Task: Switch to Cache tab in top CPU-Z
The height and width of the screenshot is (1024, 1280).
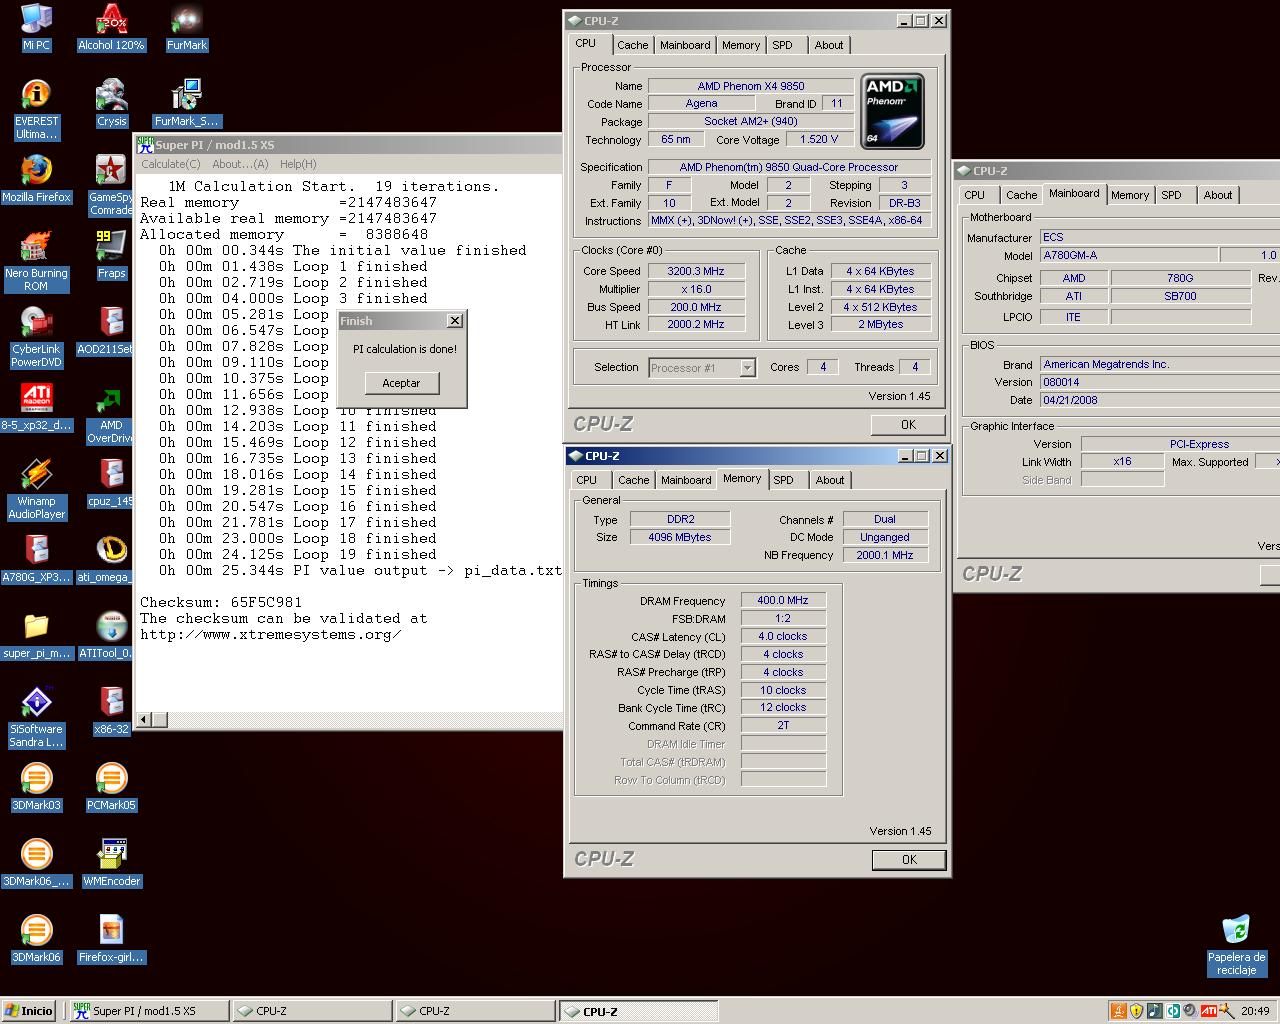Action: pos(632,45)
